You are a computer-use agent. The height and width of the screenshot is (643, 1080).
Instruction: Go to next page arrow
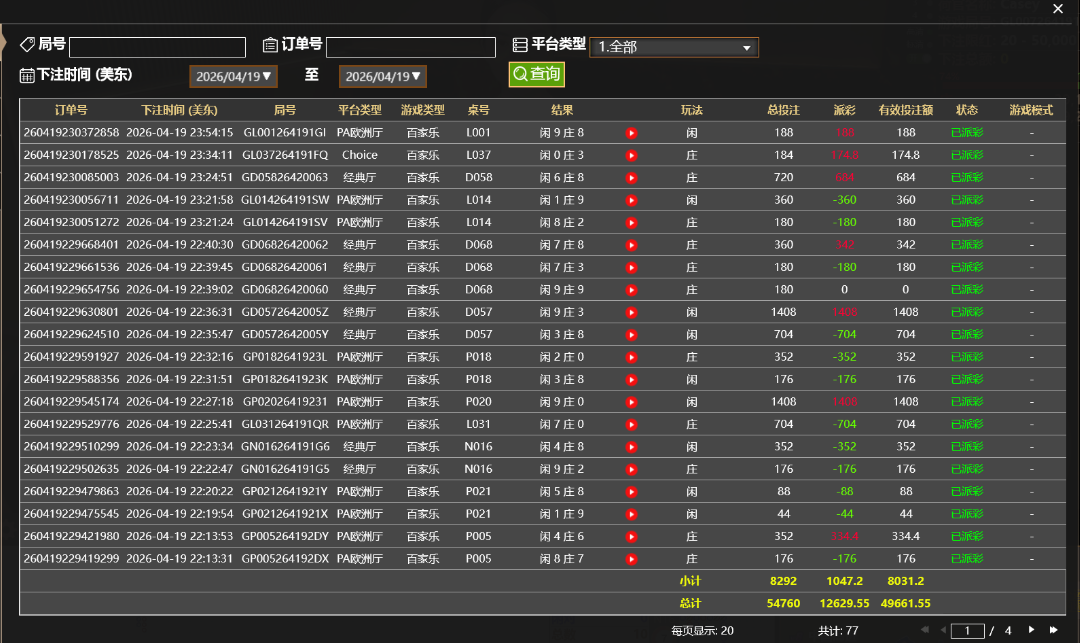point(1032,630)
